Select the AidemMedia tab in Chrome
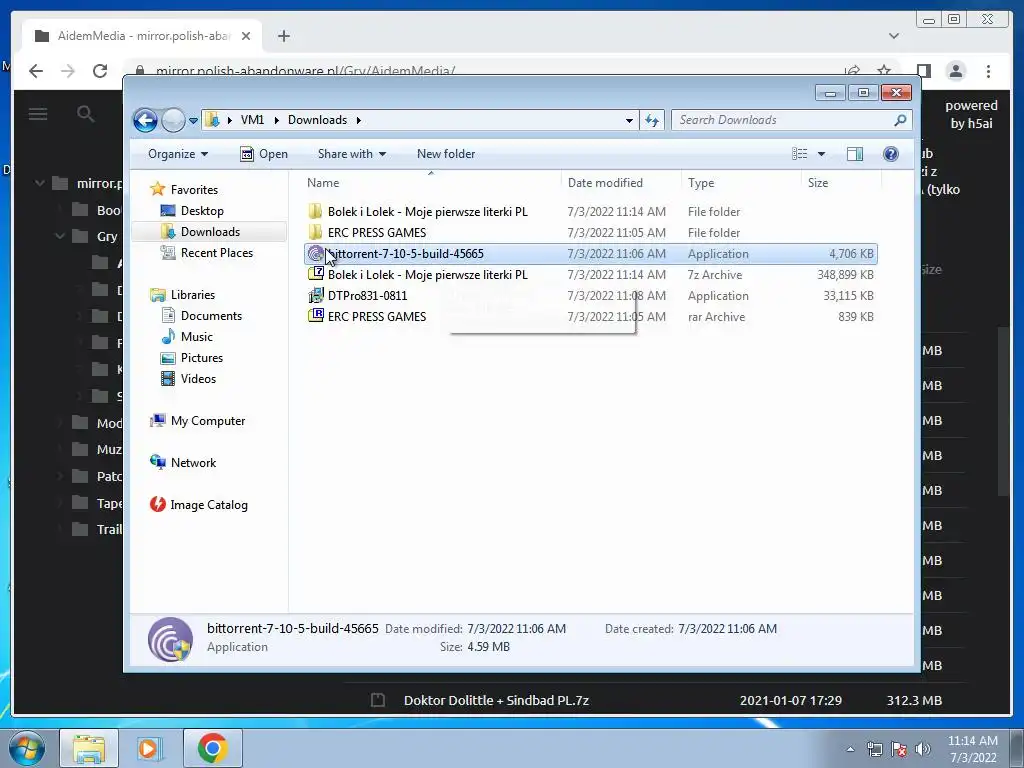 (x=142, y=36)
